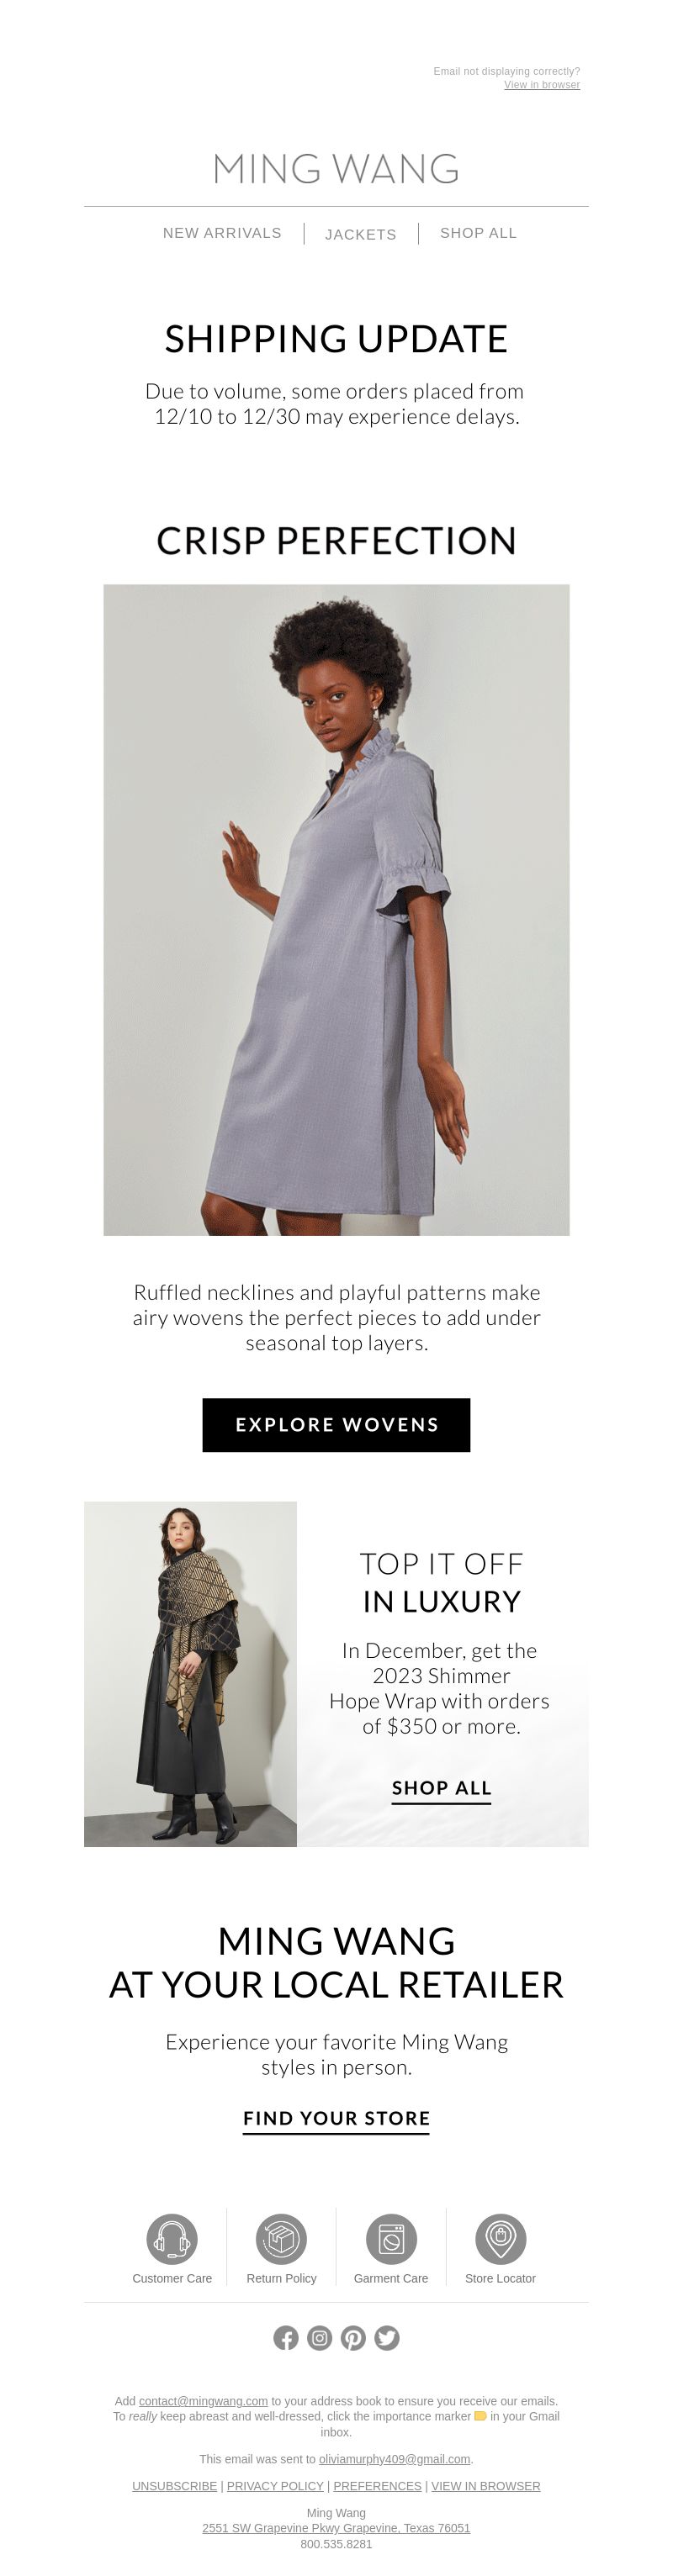The width and height of the screenshot is (673, 2576).
Task: Open the Garment Care washer icon
Action: (391, 2238)
